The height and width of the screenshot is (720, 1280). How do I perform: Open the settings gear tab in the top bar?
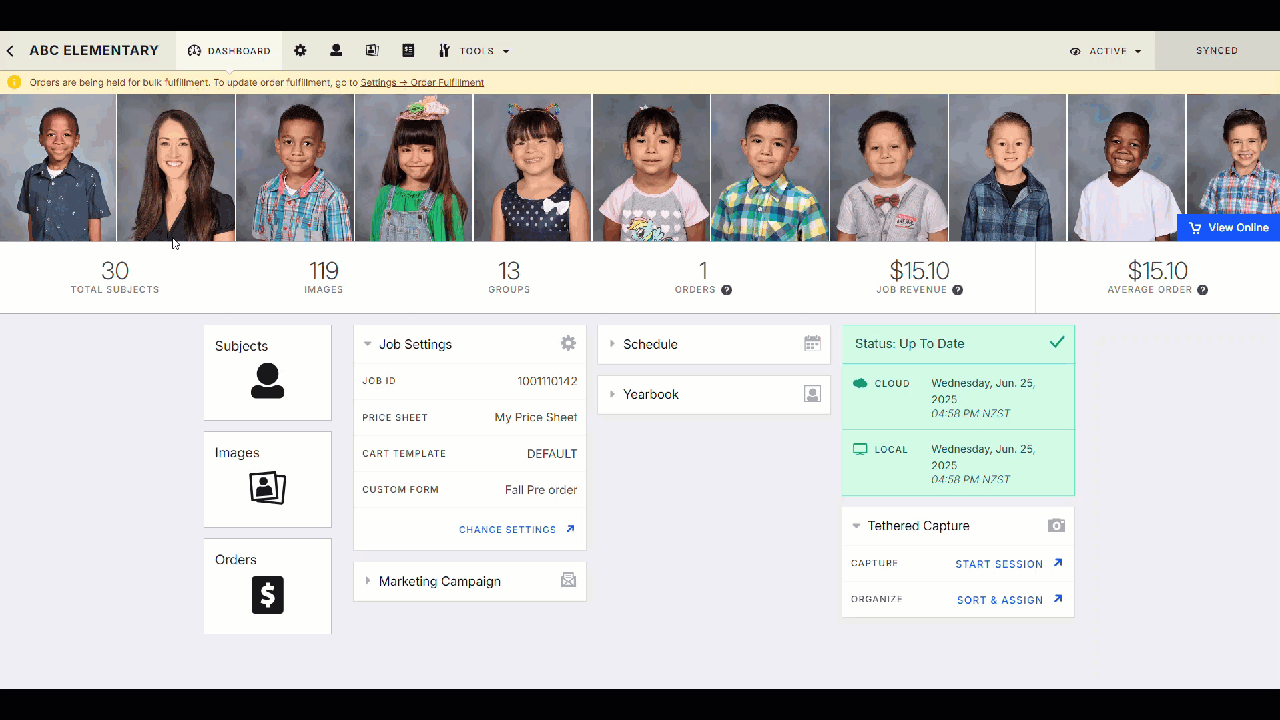pos(300,50)
